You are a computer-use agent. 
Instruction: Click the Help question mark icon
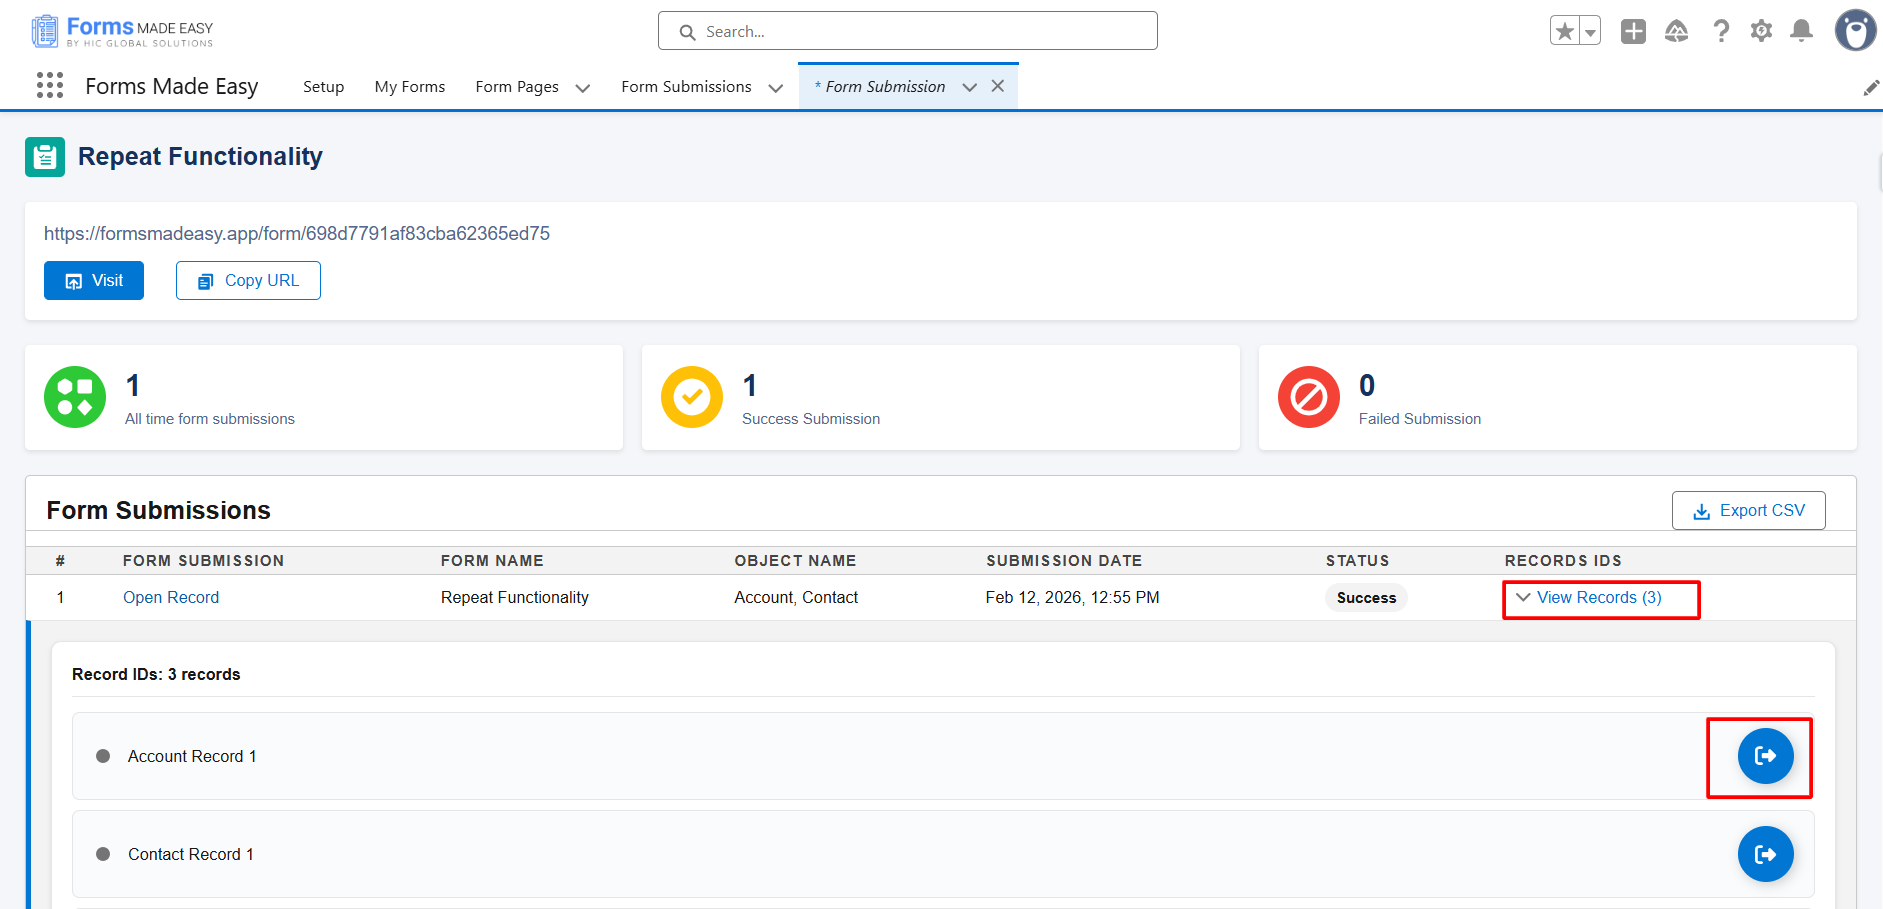(1721, 32)
